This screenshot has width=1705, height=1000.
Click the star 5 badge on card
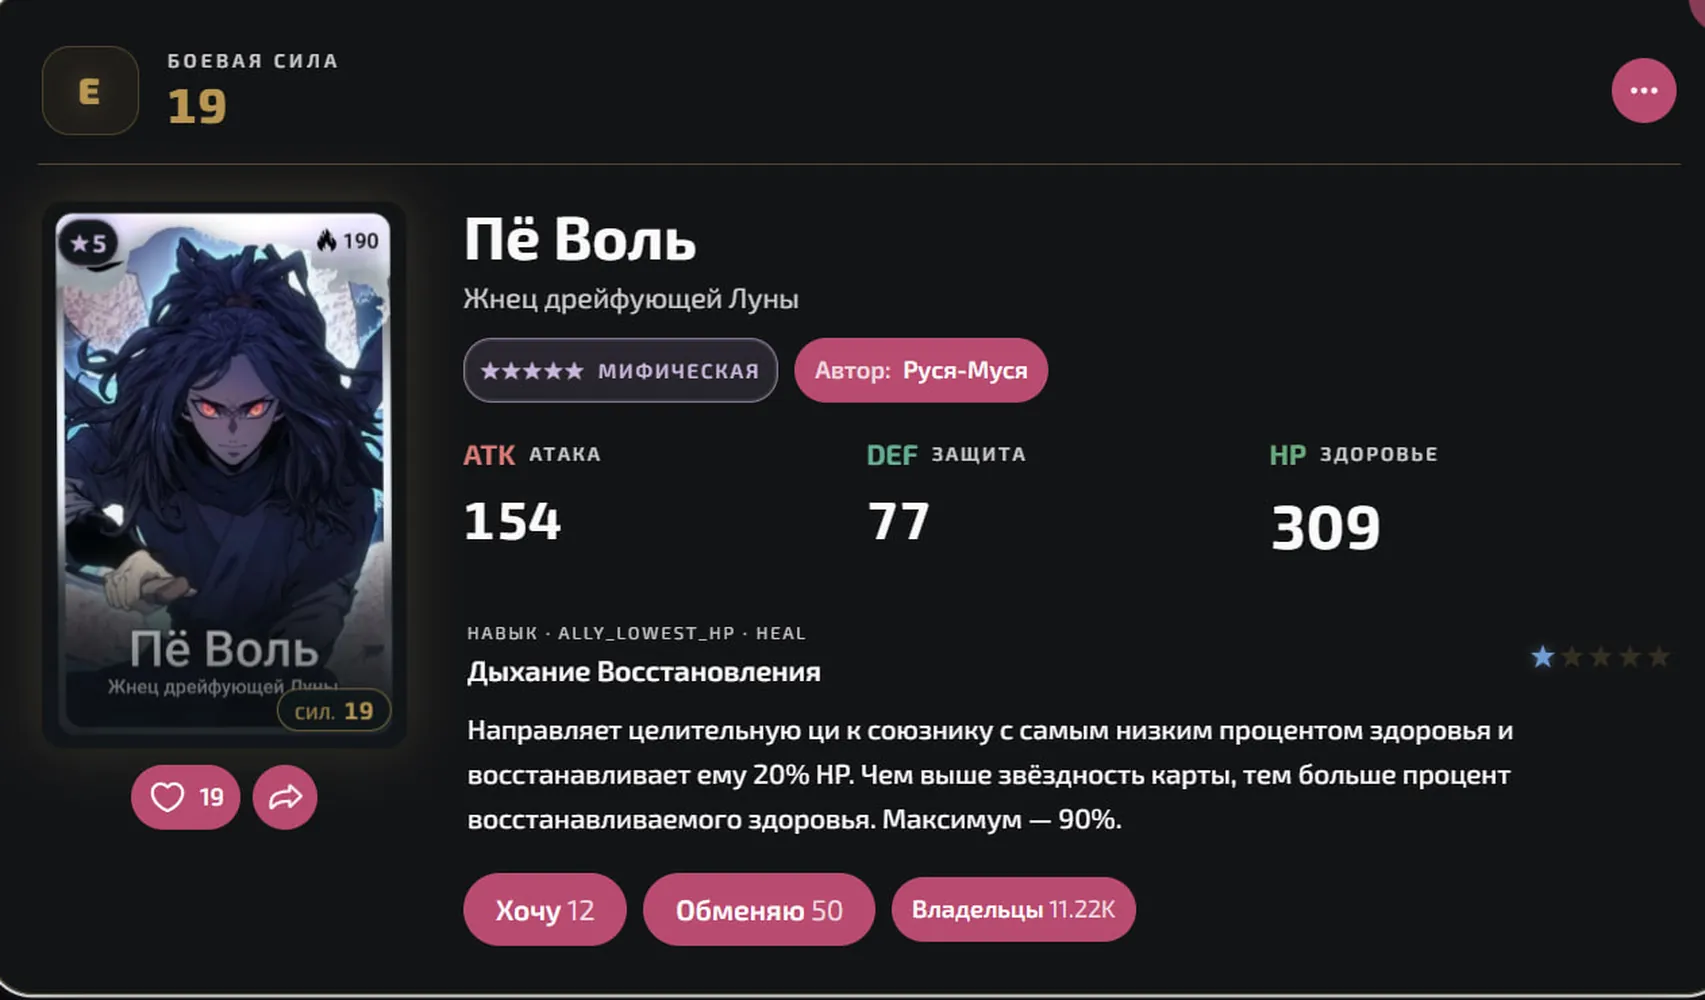tap(88, 243)
